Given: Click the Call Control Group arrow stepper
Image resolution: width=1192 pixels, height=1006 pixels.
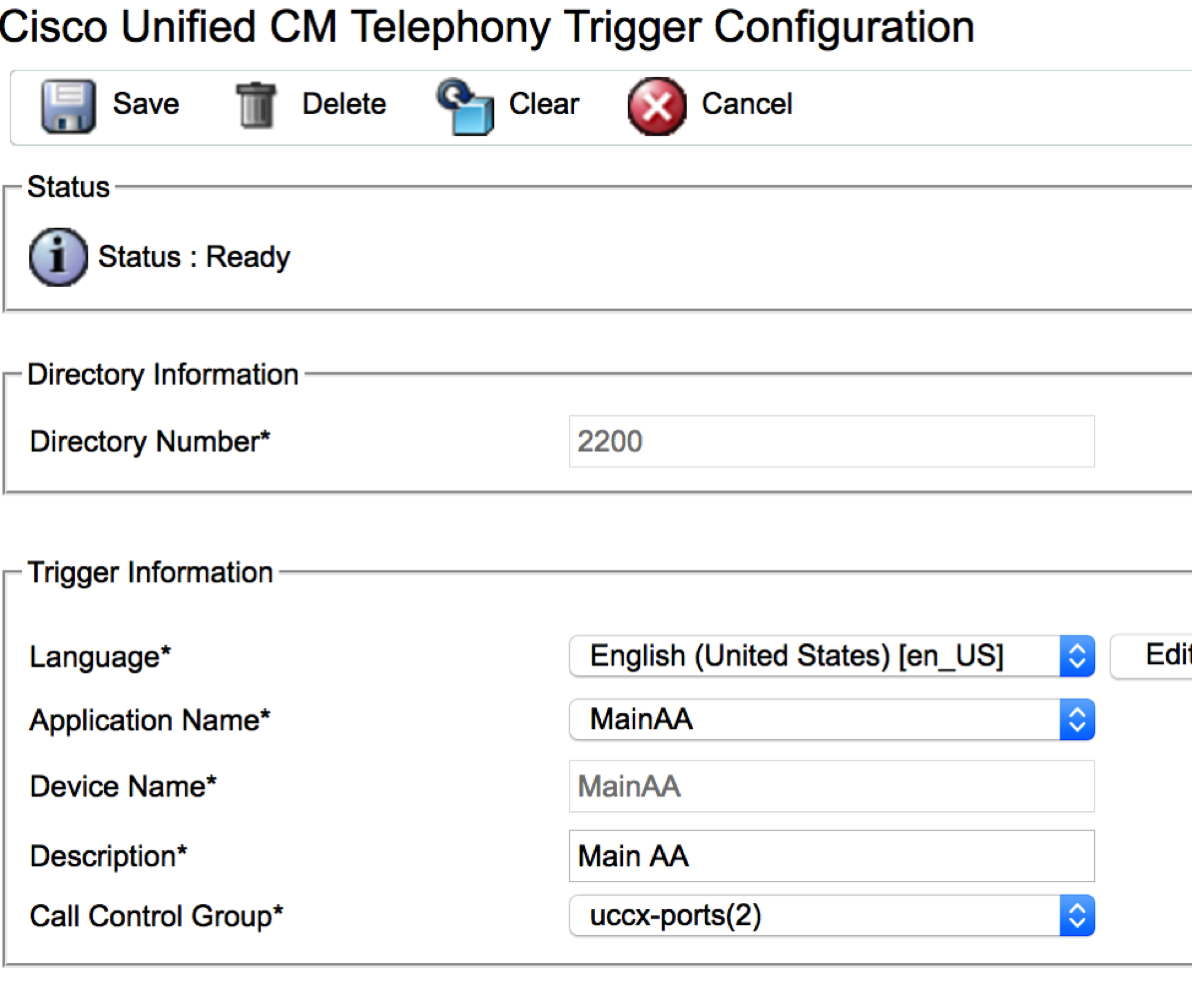Looking at the screenshot, I should [1077, 916].
